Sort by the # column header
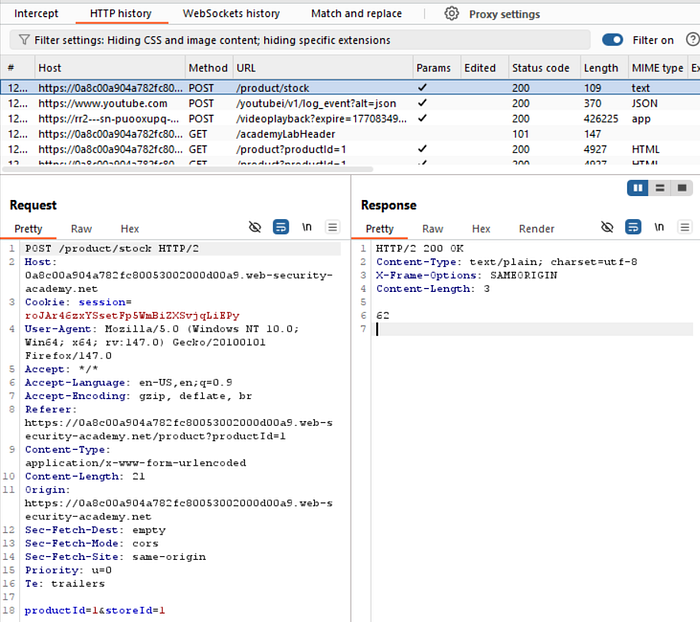 [x=17, y=68]
